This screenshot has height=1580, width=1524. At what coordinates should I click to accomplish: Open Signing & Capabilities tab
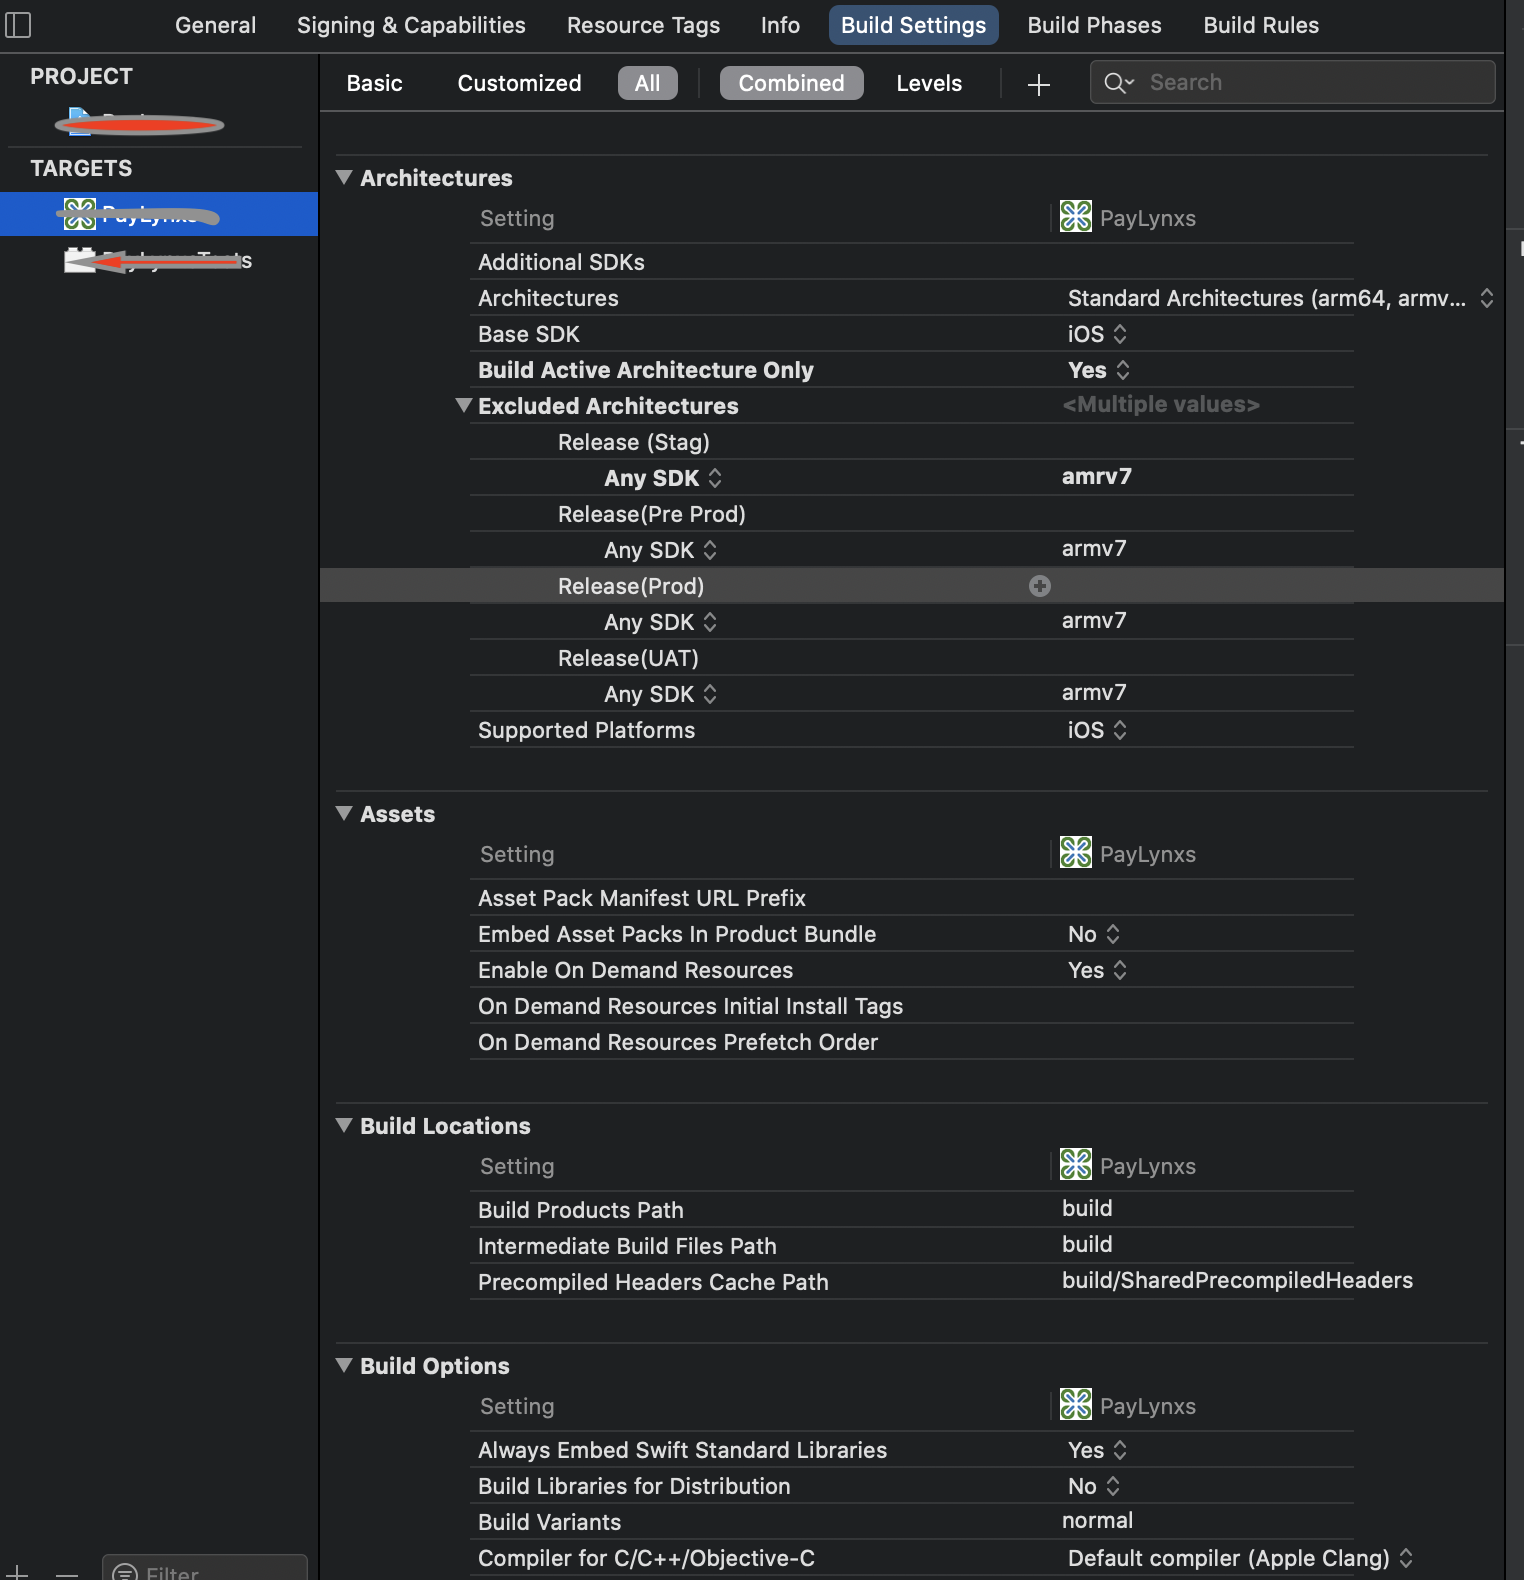coord(411,25)
